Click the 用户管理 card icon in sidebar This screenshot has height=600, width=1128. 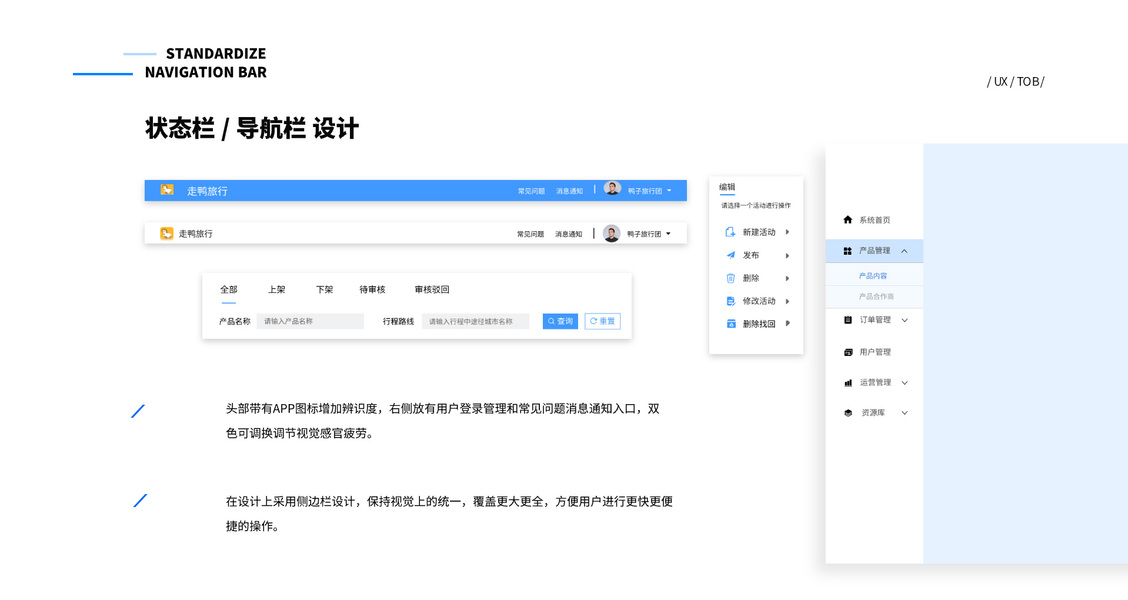(847, 352)
